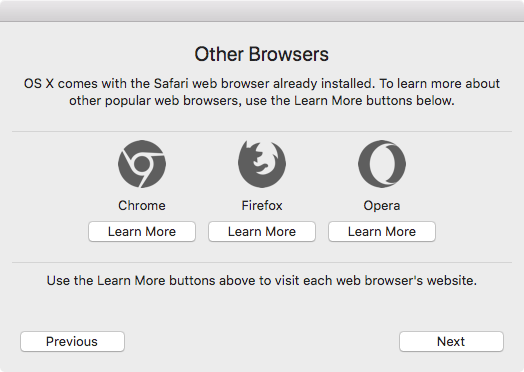Click the hint text about visiting websites

(262, 280)
